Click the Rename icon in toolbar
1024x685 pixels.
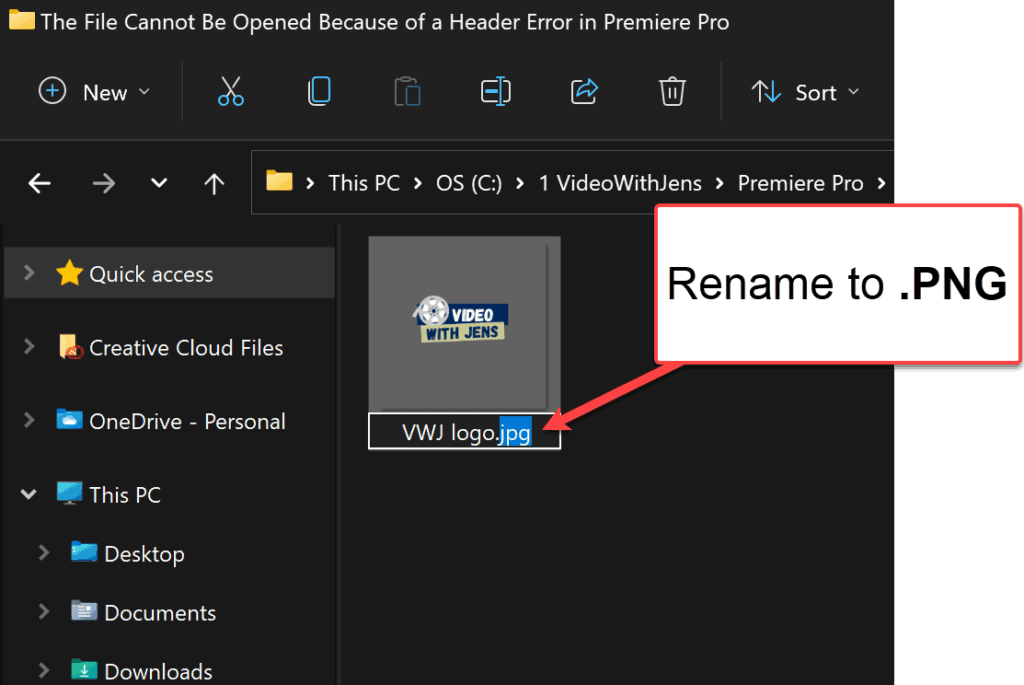point(496,91)
